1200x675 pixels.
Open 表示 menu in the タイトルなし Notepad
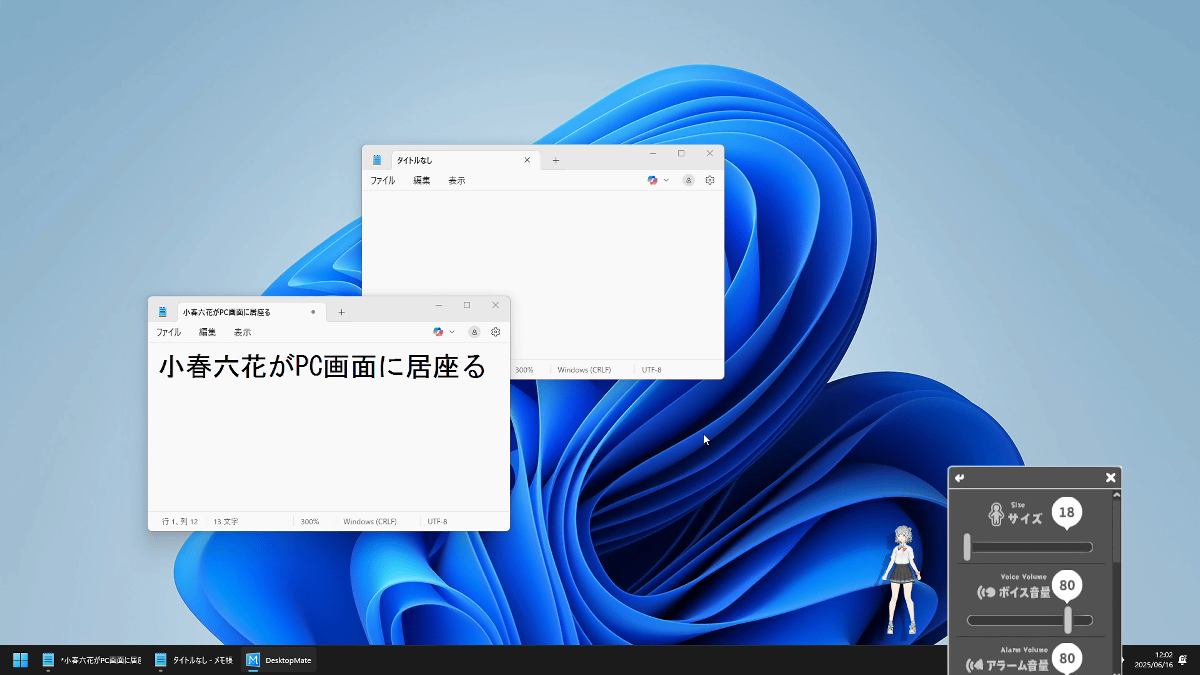(457, 180)
